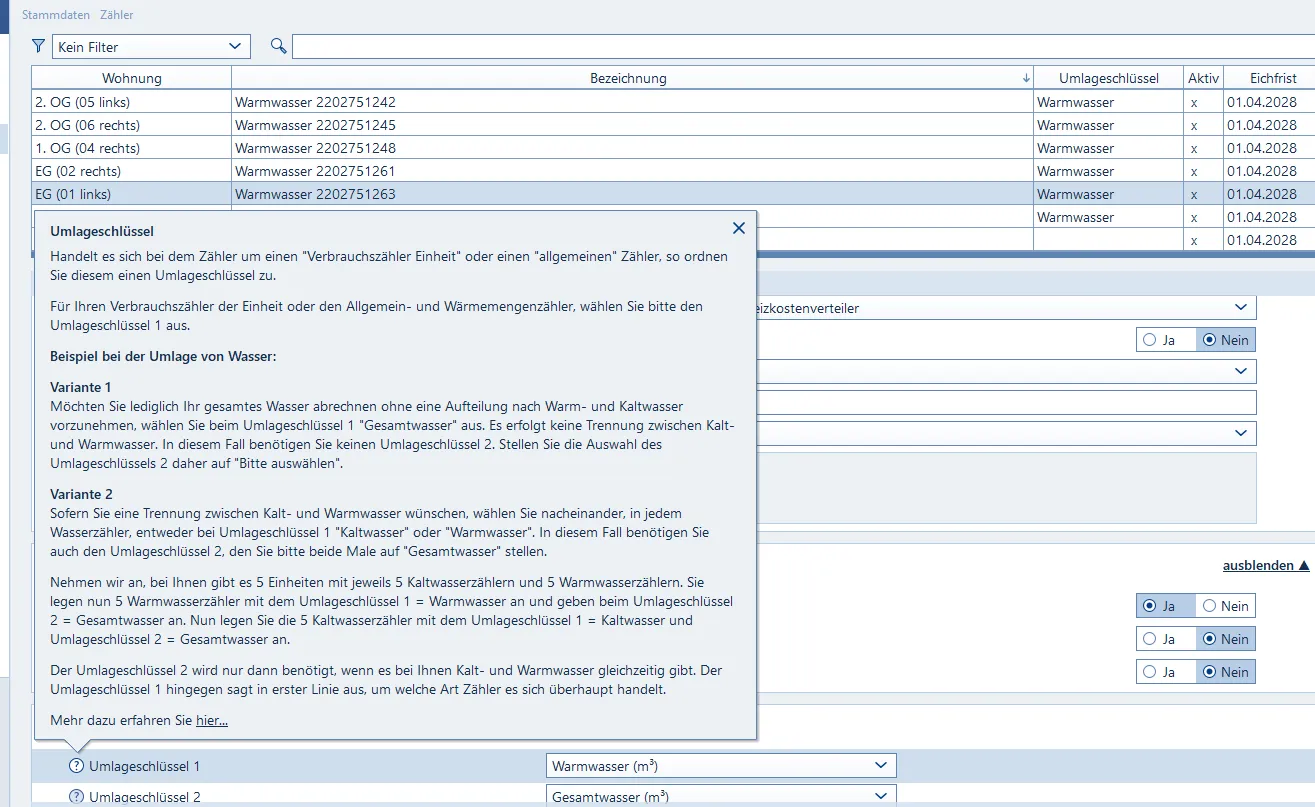Click the funnel filter icon
This screenshot has height=807, width=1315.
tap(38, 46)
